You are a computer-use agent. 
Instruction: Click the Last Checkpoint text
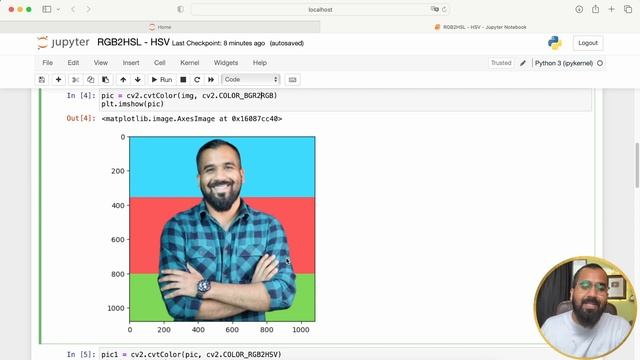[x=218, y=43]
